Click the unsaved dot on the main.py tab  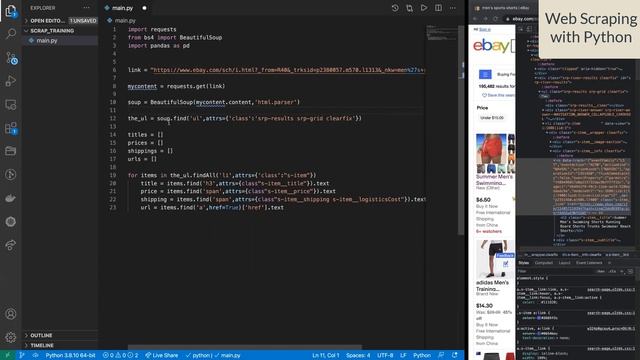pyautogui.click(x=144, y=8)
